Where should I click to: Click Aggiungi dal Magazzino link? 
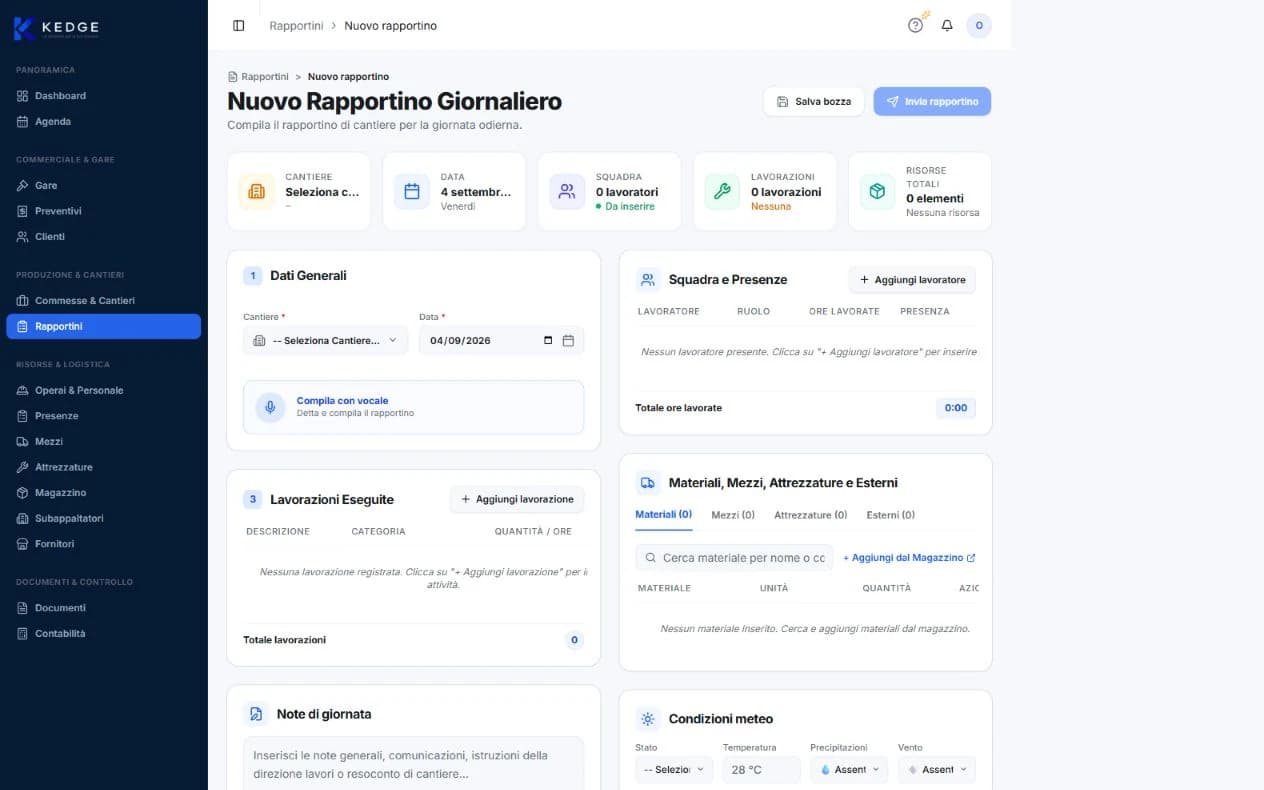point(909,558)
